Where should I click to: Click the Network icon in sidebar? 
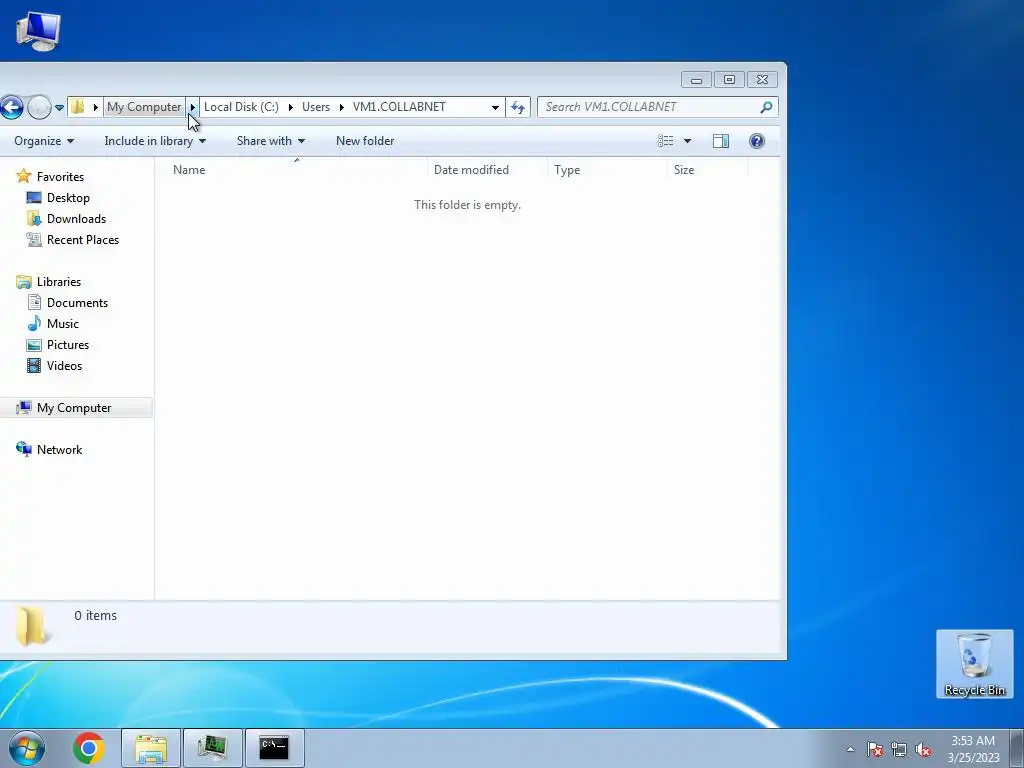coord(24,449)
